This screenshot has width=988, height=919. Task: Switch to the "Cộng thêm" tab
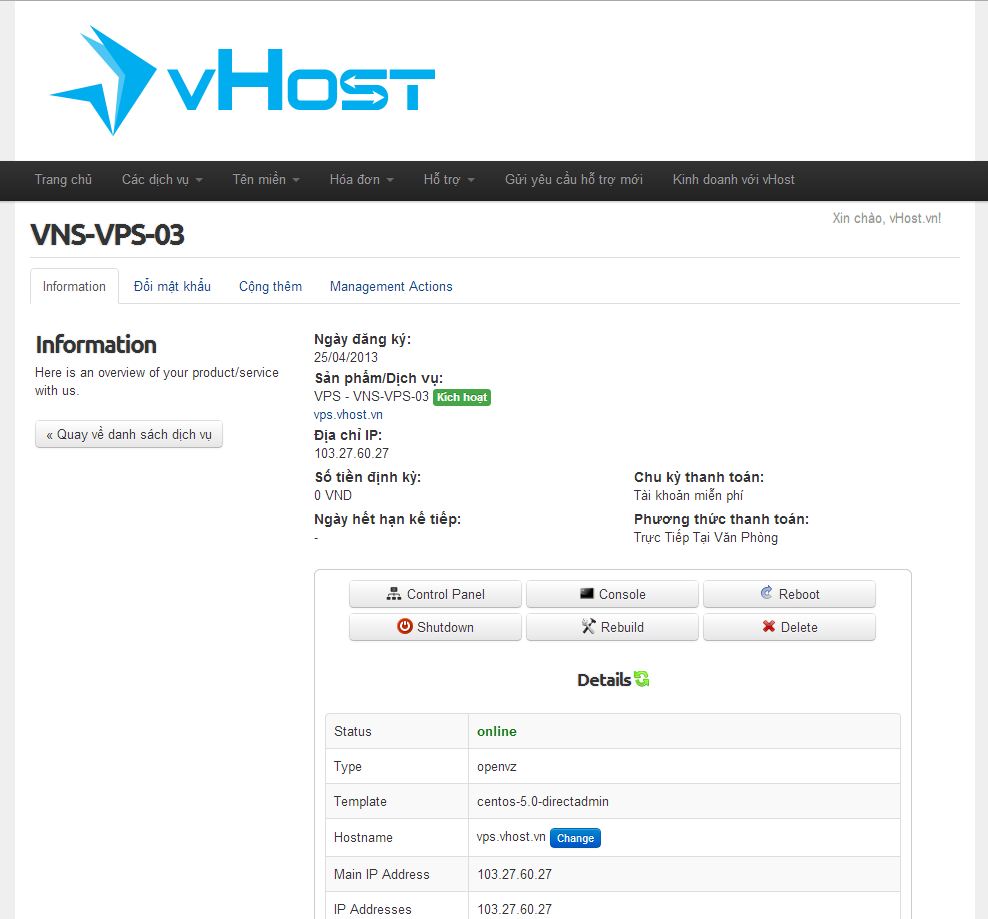pyautogui.click(x=270, y=286)
